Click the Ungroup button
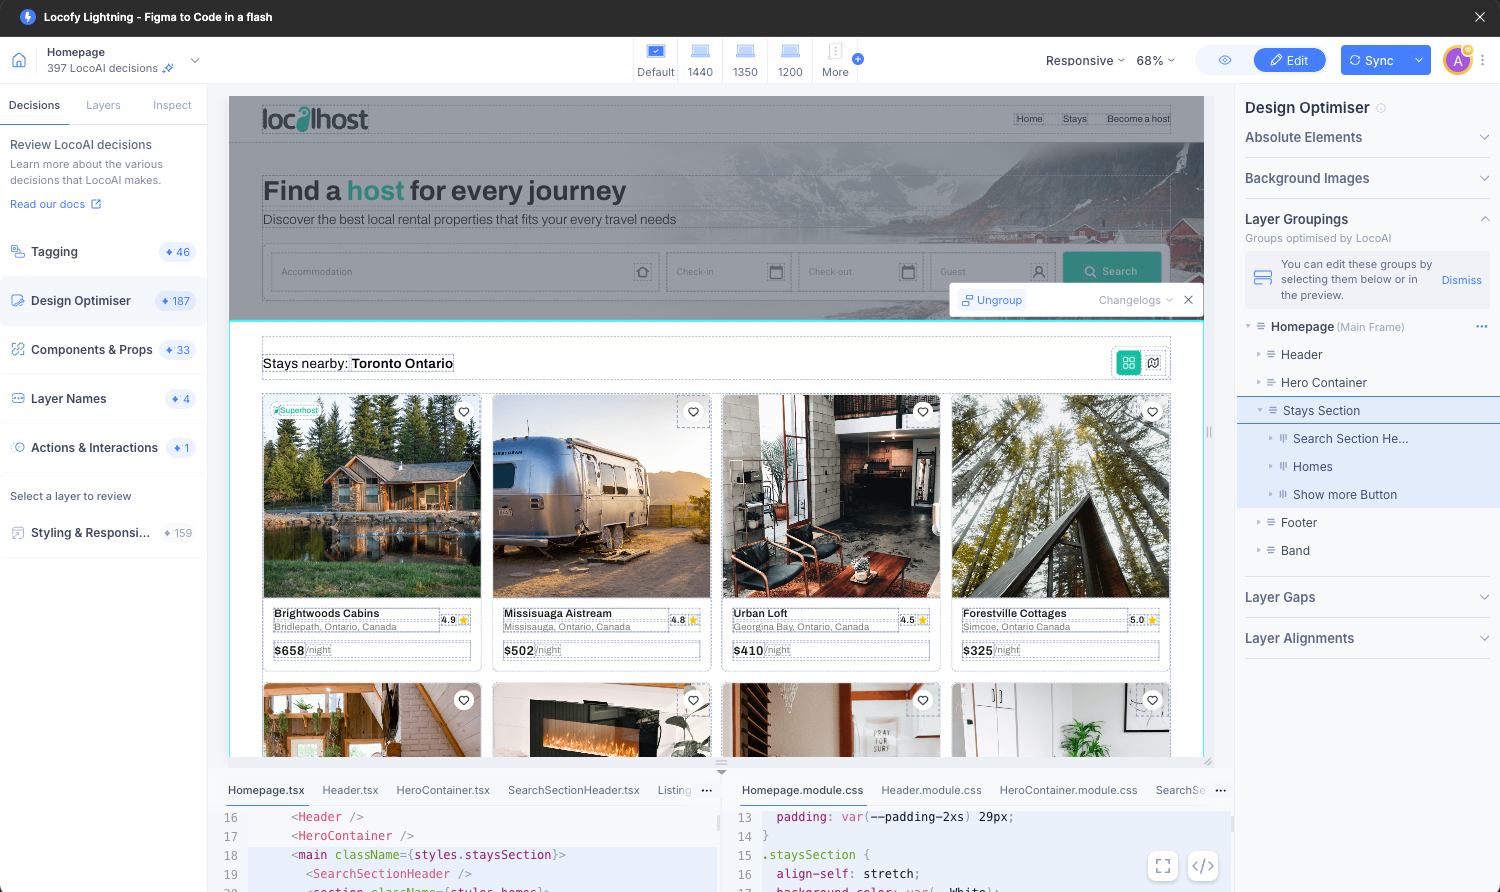The width and height of the screenshot is (1500, 892). tap(992, 300)
